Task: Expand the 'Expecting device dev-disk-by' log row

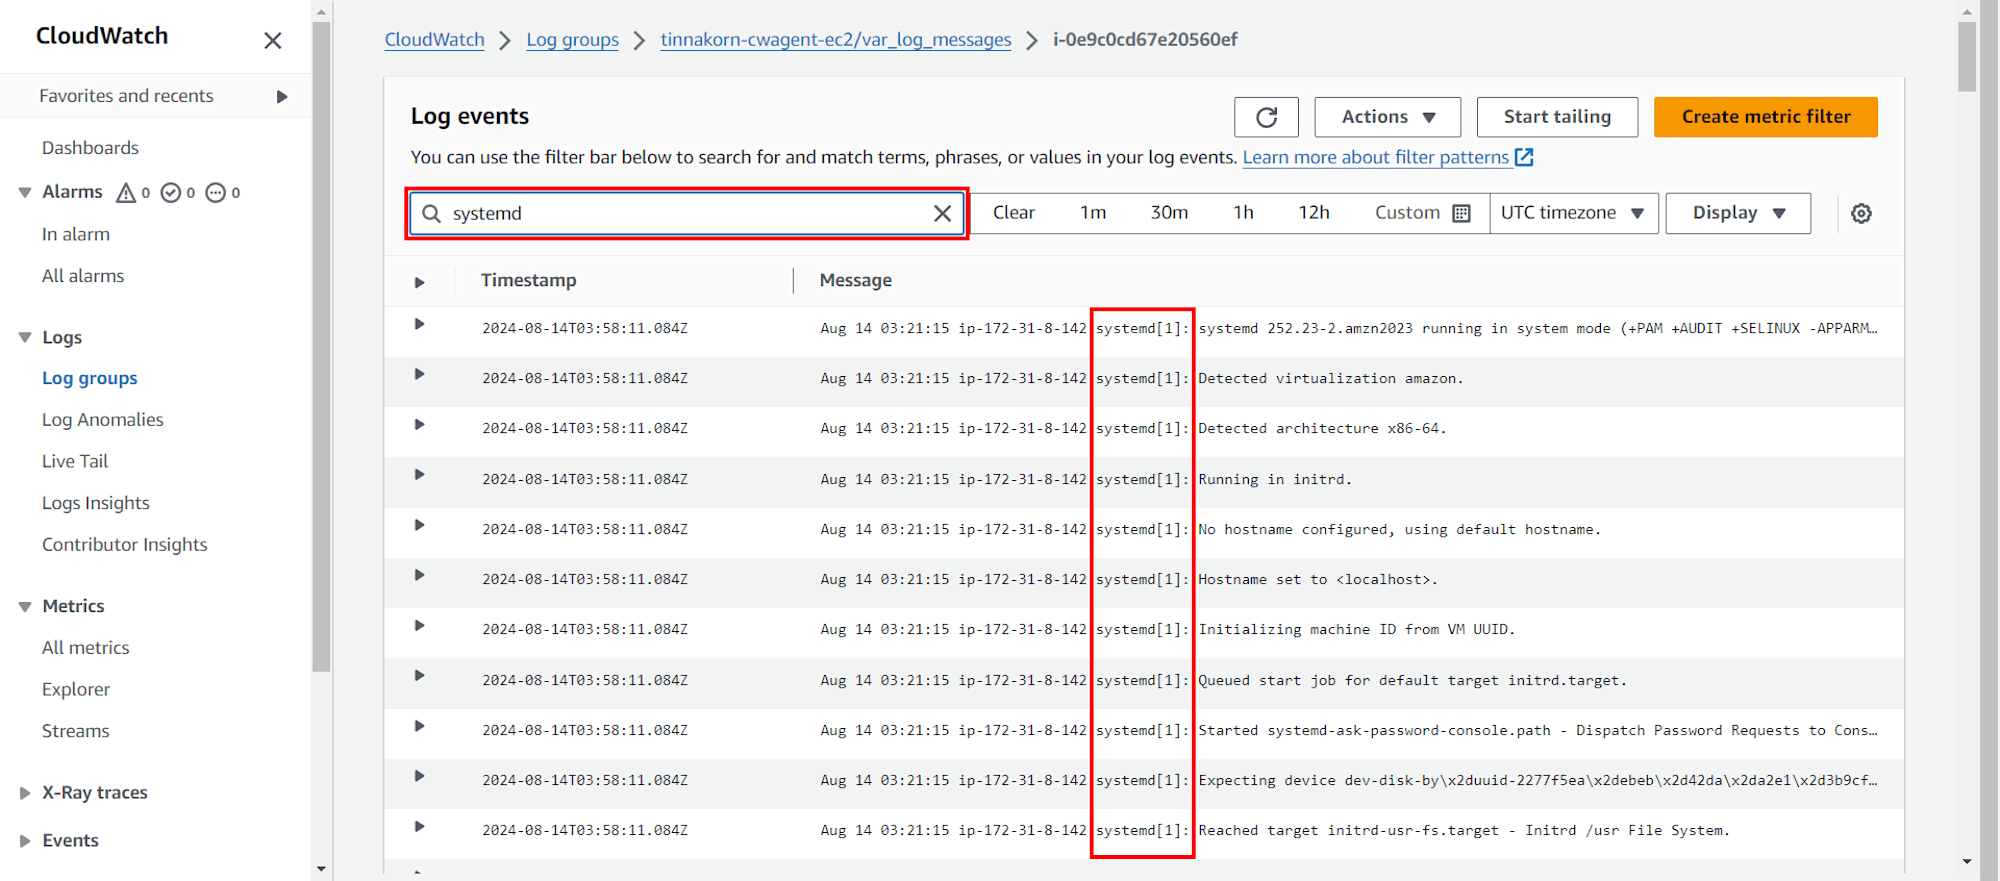Action: tap(420, 776)
